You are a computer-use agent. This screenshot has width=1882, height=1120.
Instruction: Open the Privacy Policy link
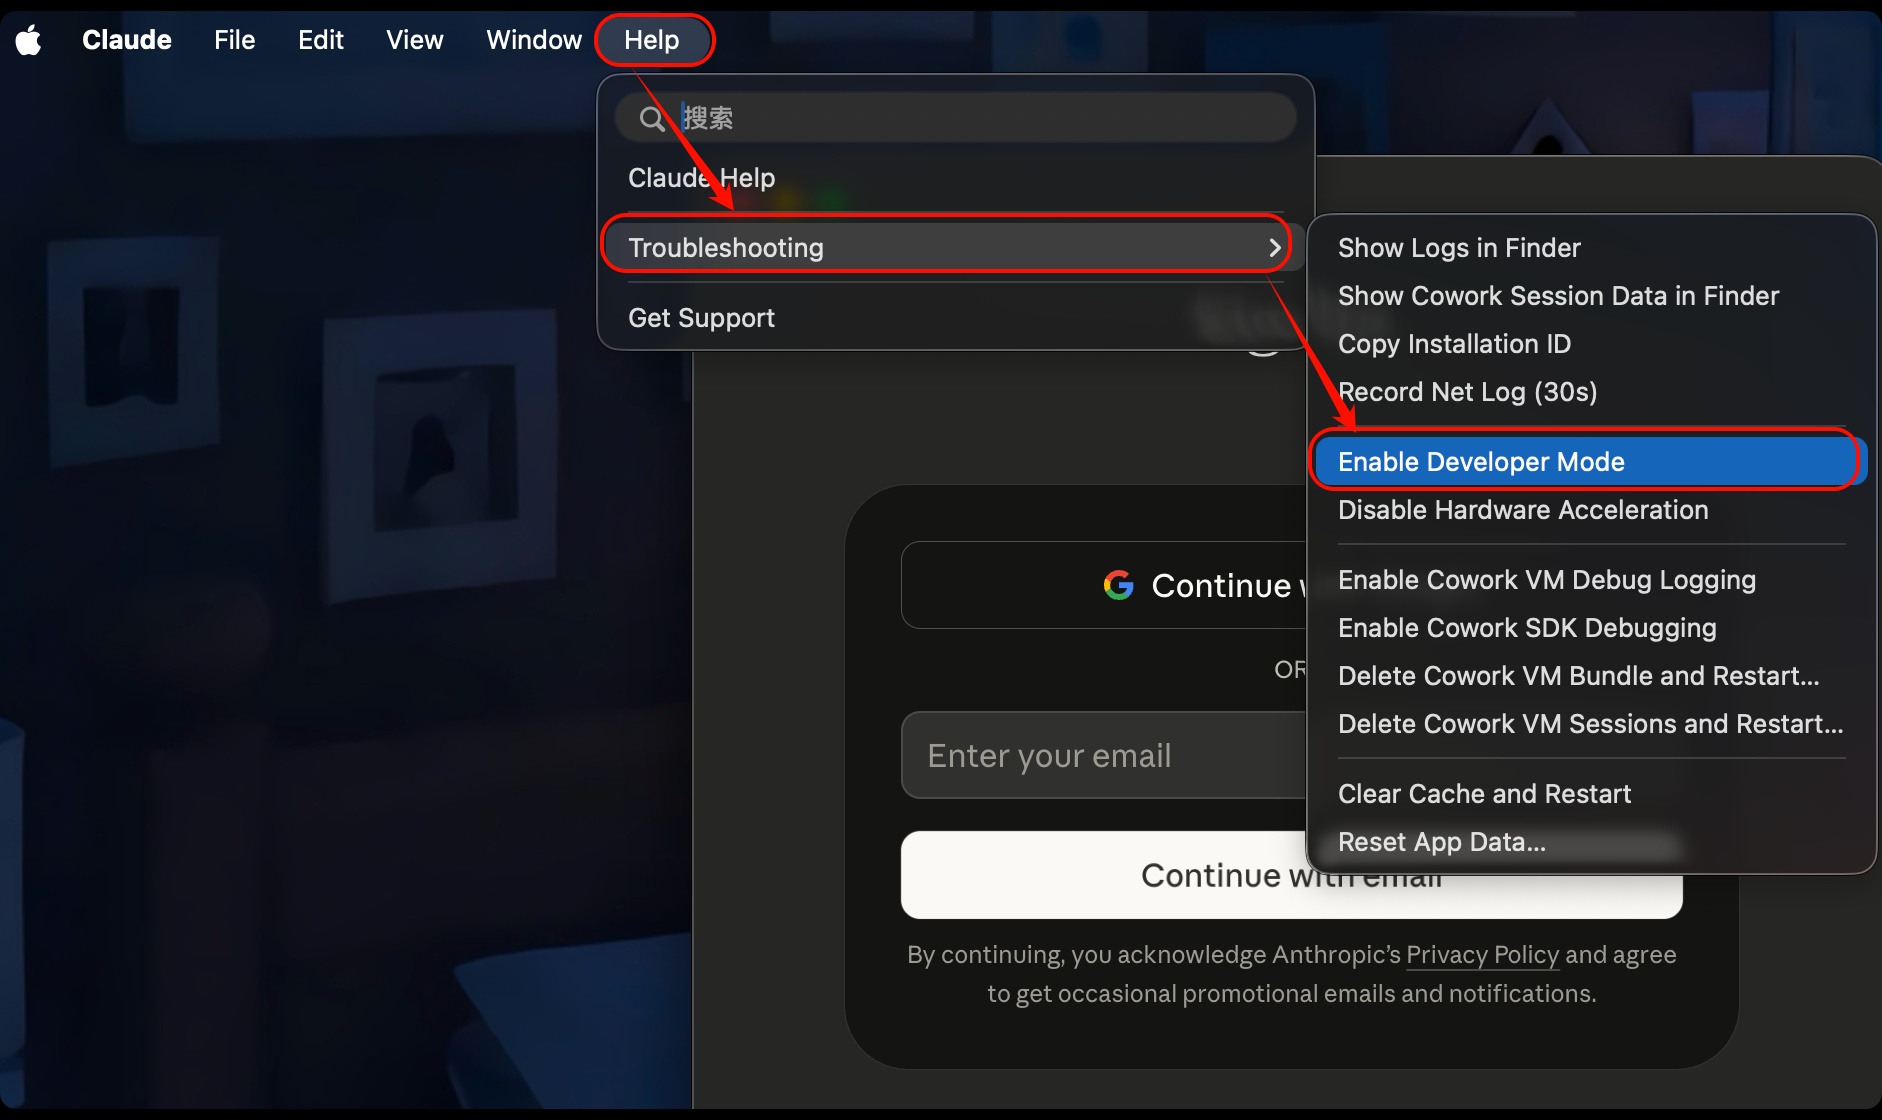(x=1482, y=955)
